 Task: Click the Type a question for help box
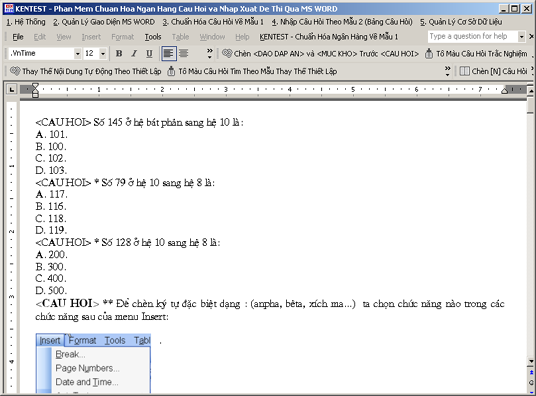tap(472, 36)
